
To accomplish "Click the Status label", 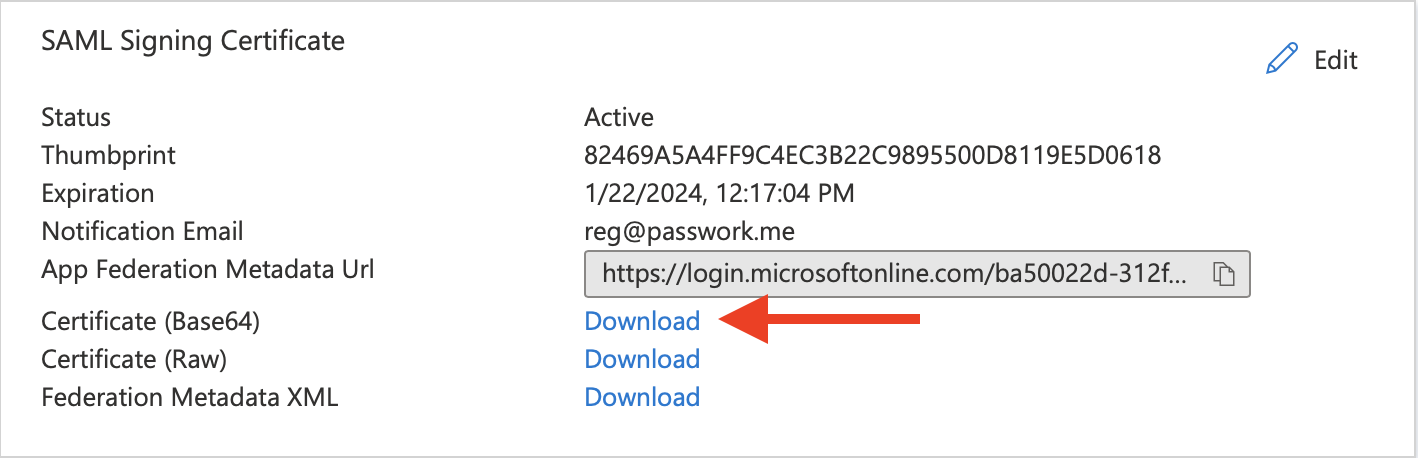I will coord(76,117).
